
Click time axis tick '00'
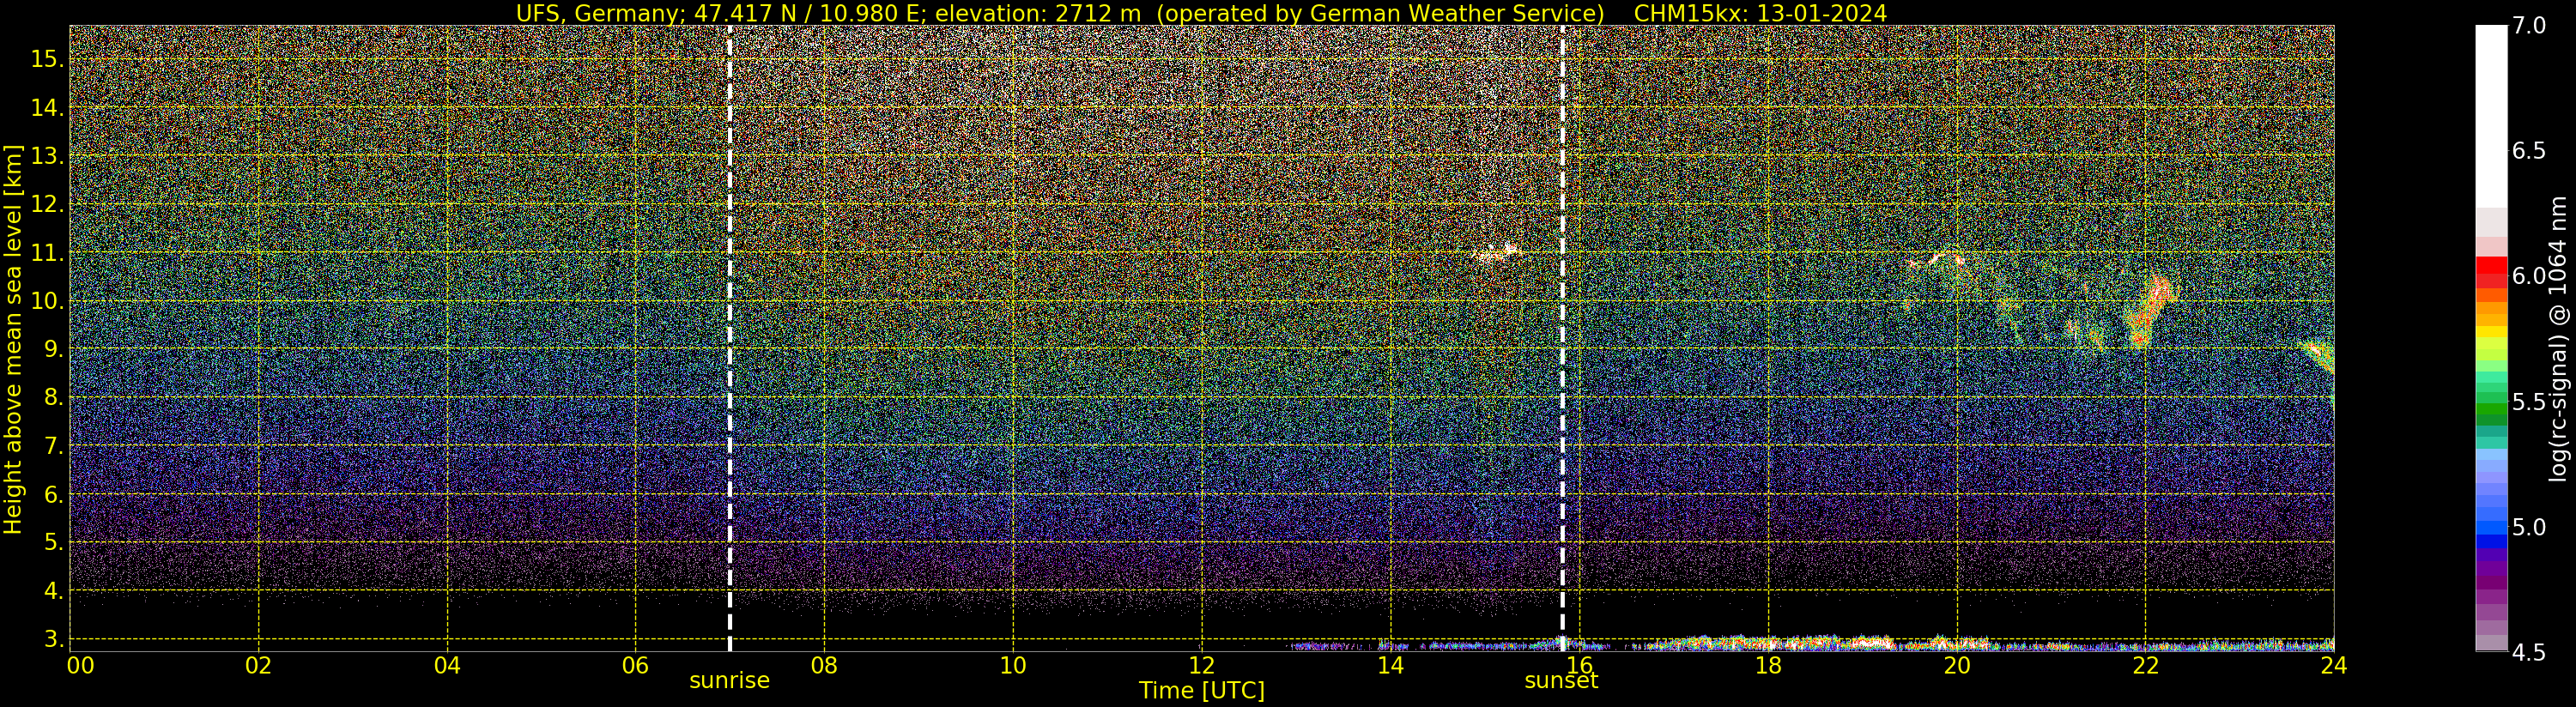(80, 666)
